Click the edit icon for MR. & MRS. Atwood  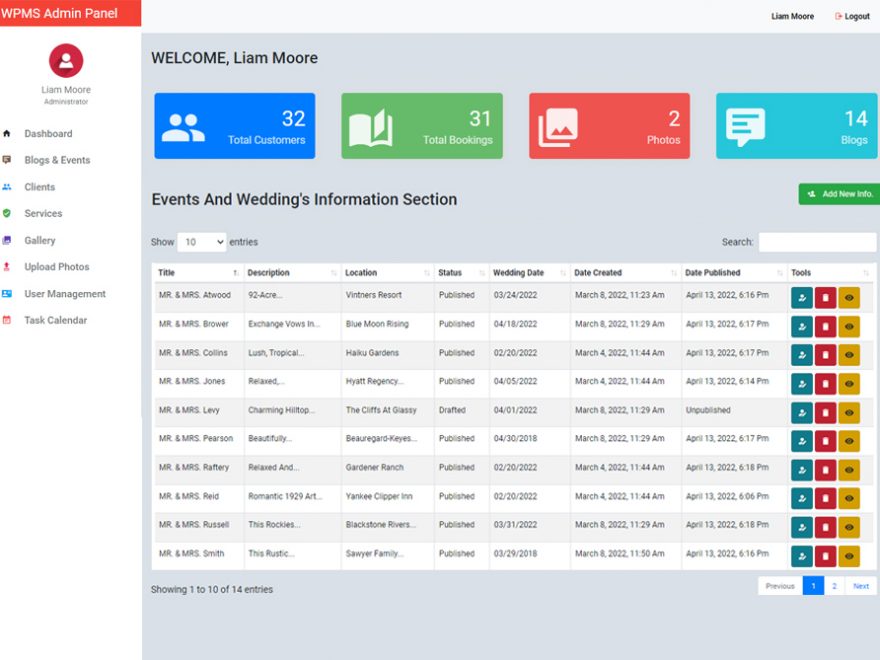coord(800,296)
